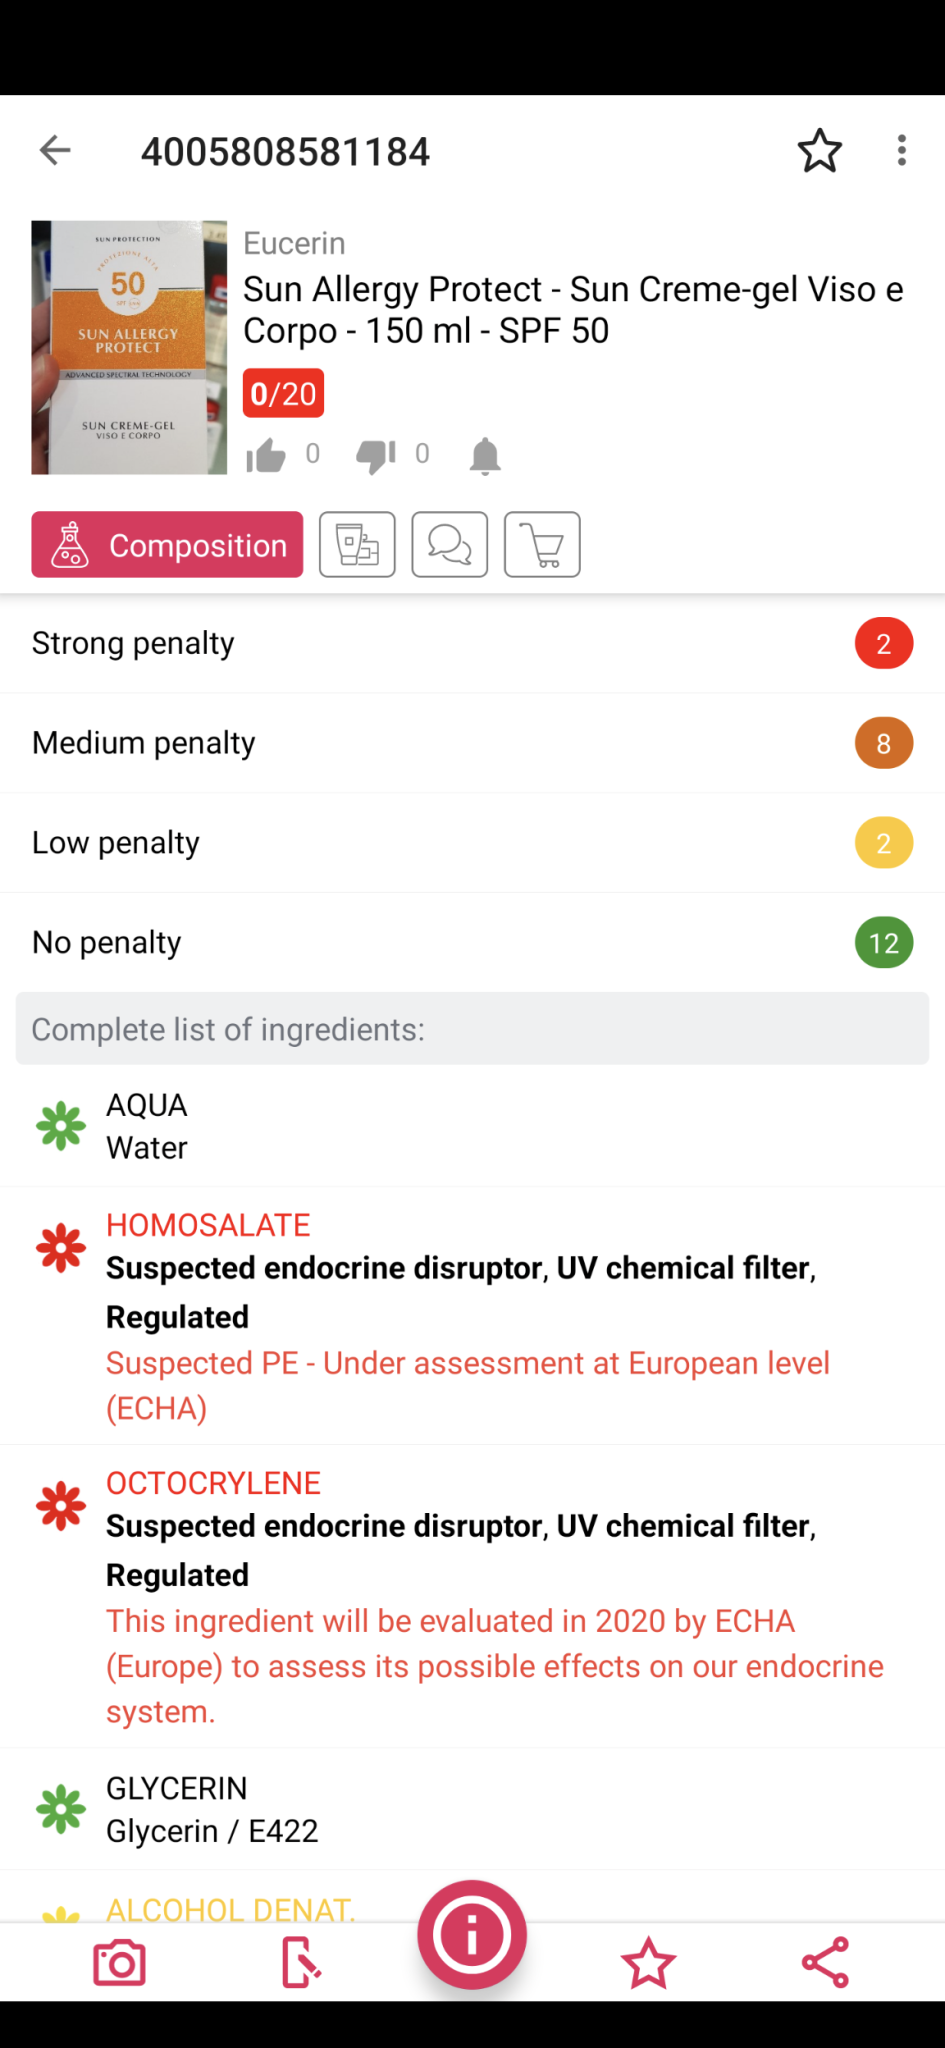Viewport: 945px width, 2048px height.
Task: Select the Composition tab
Action: (167, 545)
